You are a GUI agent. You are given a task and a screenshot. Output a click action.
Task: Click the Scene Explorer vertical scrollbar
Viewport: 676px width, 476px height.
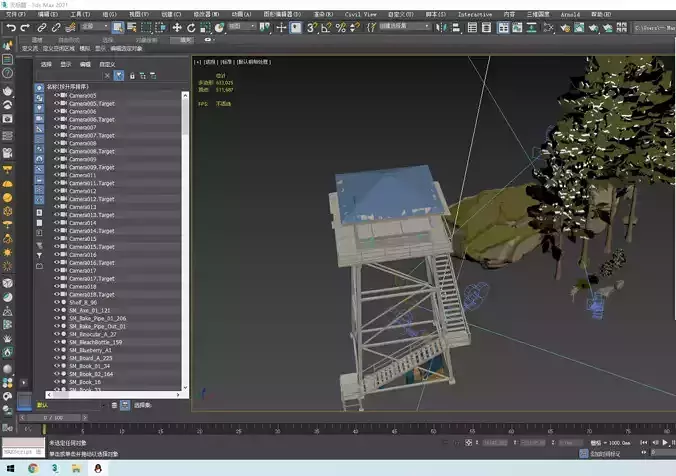coord(185,239)
